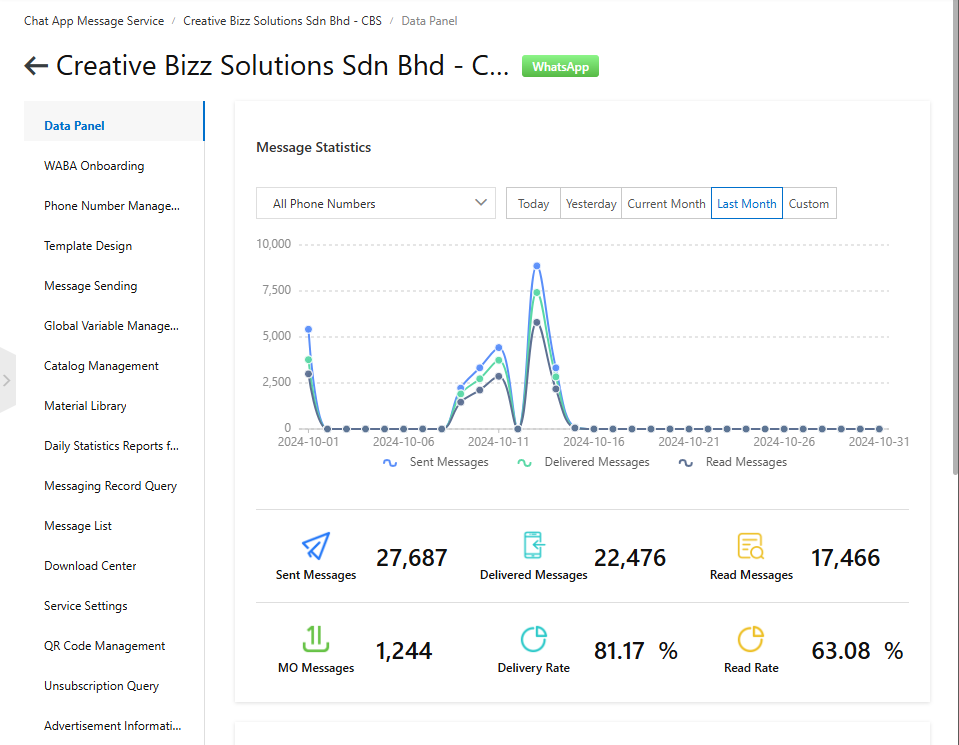Open Chat App Message Service breadcrumb link
959x745 pixels.
94,21
